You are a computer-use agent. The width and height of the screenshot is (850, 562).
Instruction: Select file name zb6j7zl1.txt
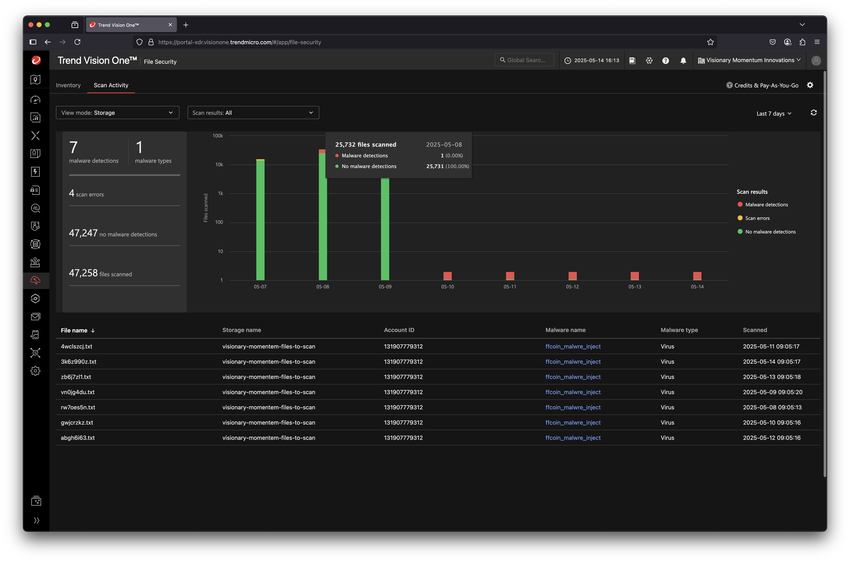[x=76, y=377]
